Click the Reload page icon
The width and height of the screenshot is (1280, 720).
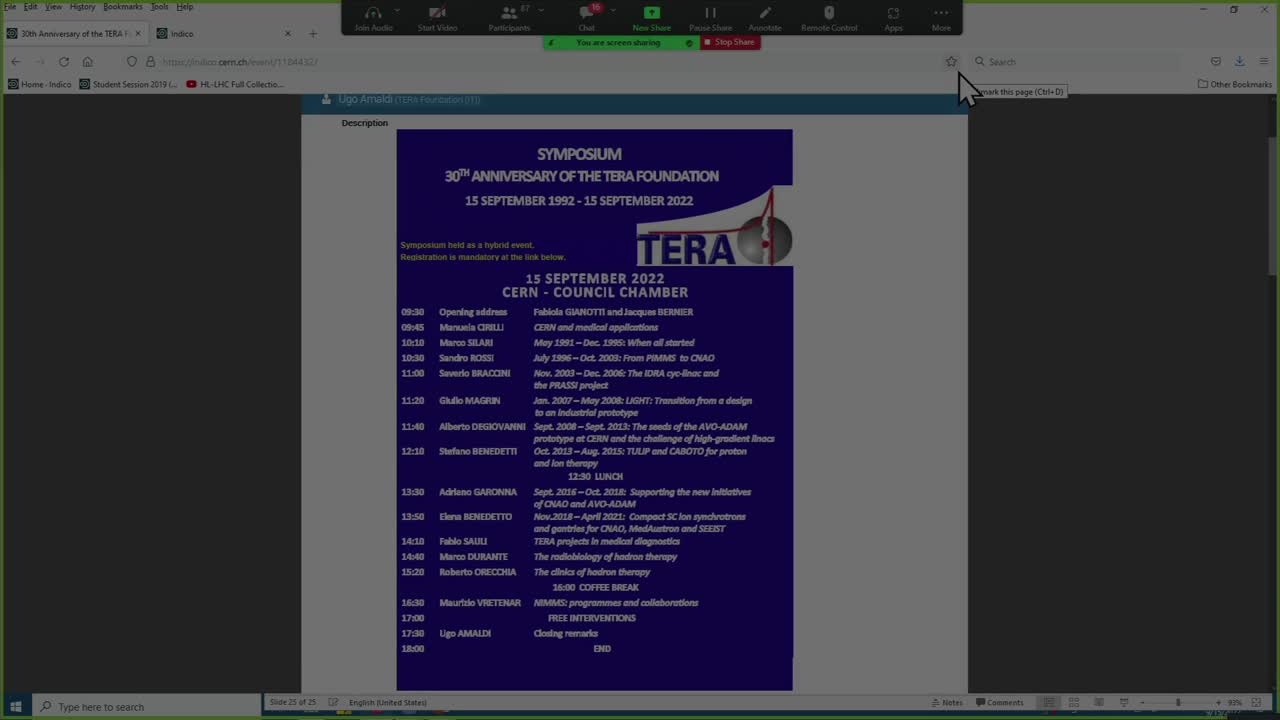pyautogui.click(x=63, y=62)
